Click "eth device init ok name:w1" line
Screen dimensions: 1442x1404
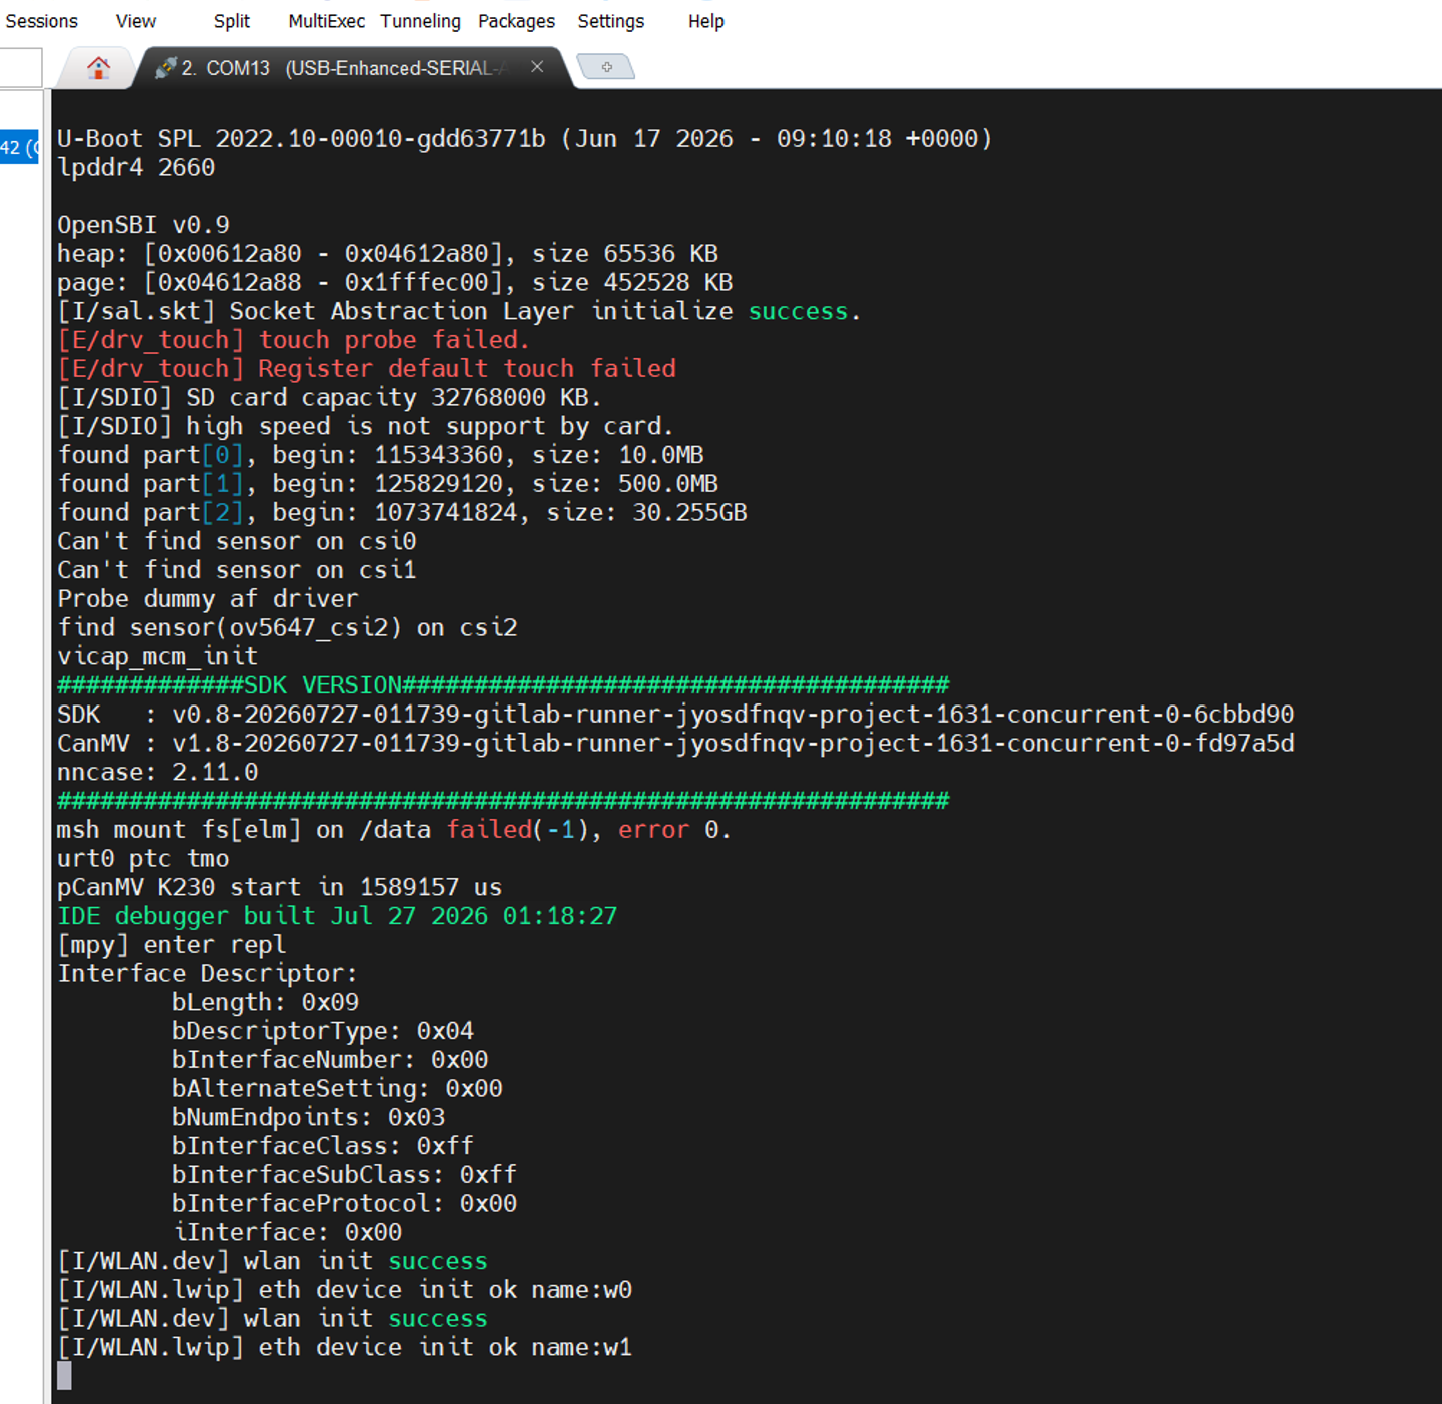[345, 1349]
